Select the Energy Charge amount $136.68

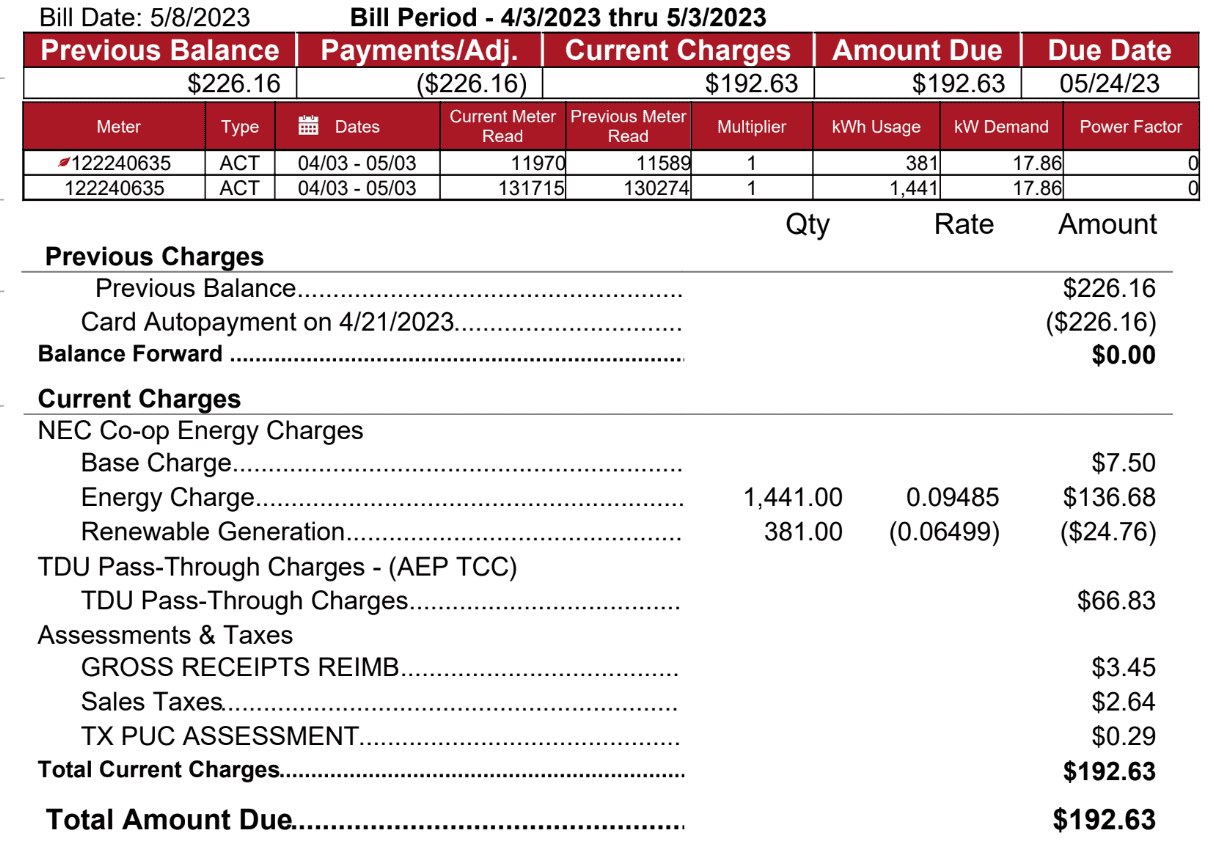tap(1109, 498)
